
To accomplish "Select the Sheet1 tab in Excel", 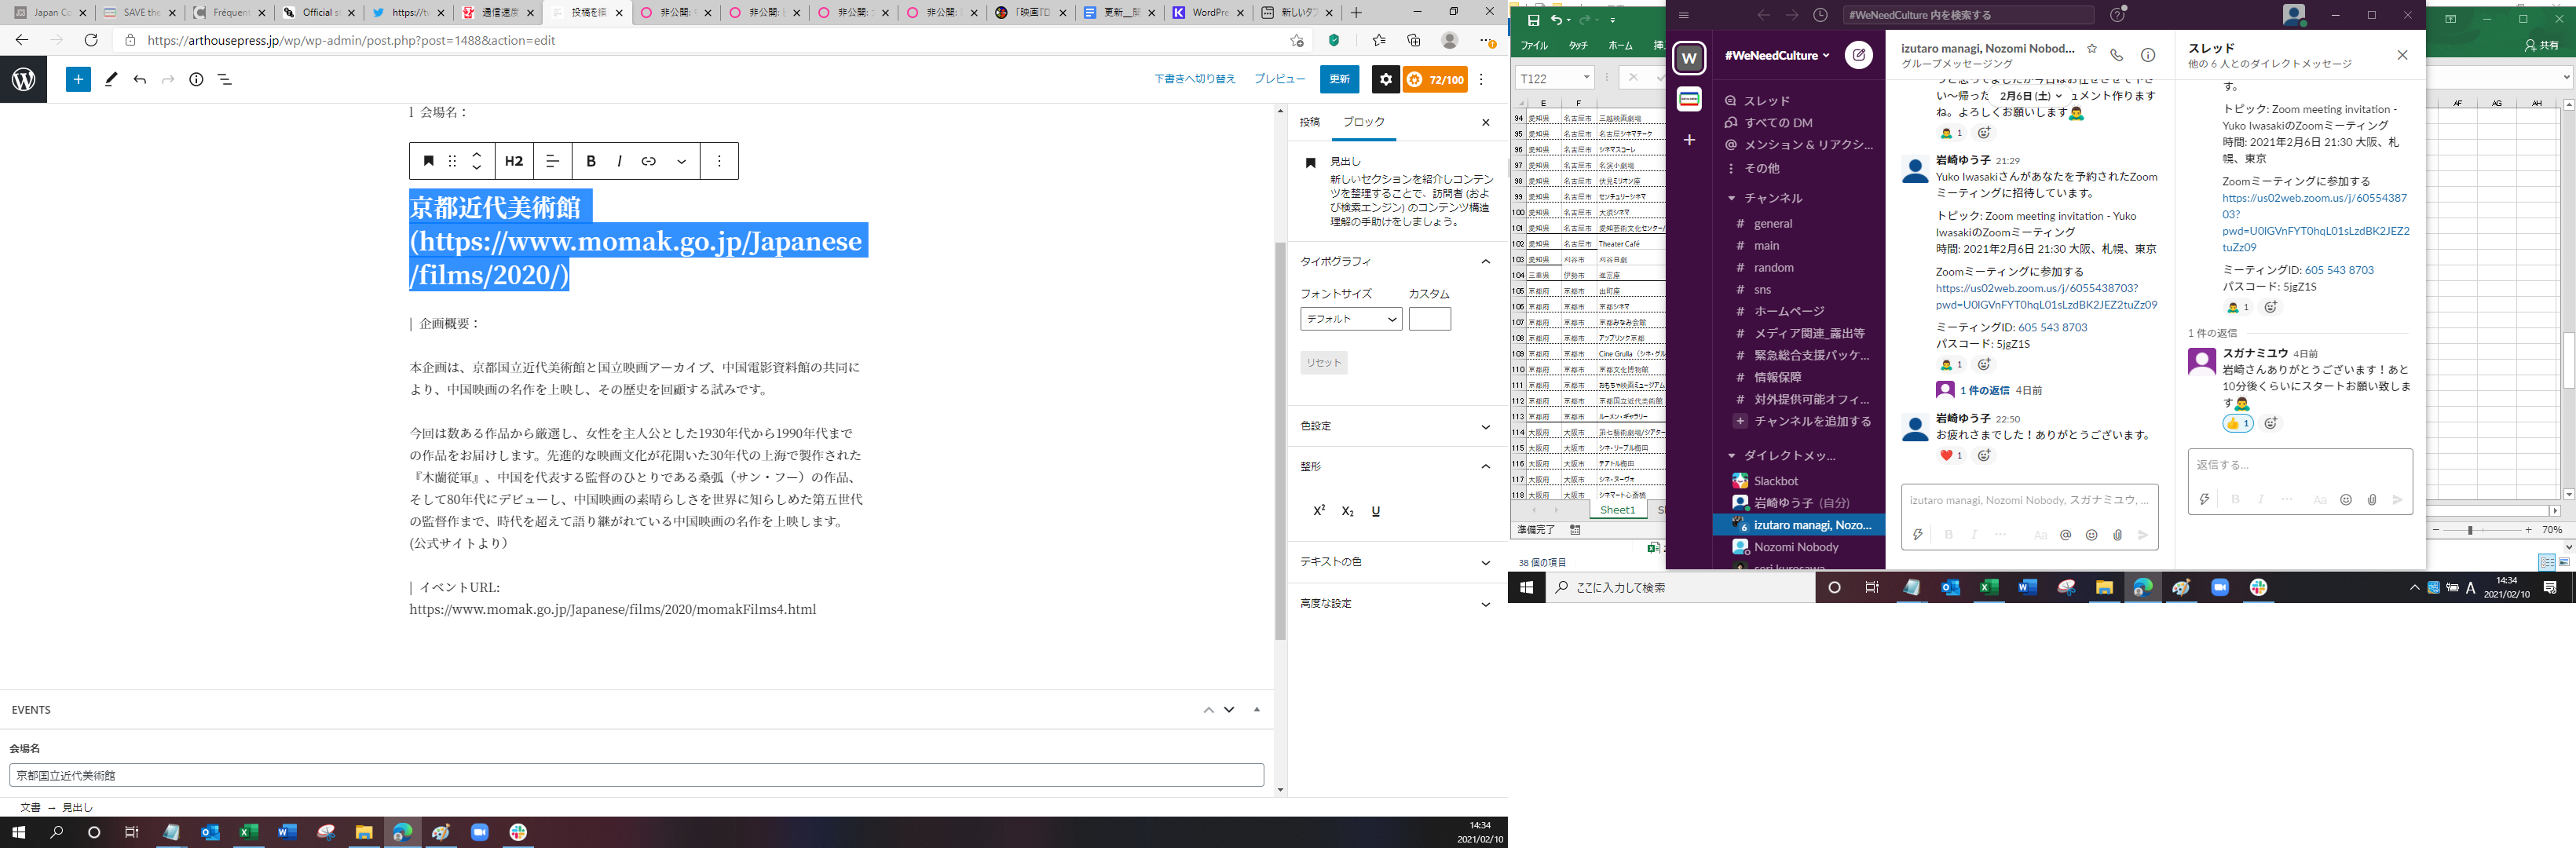I will click(1617, 510).
